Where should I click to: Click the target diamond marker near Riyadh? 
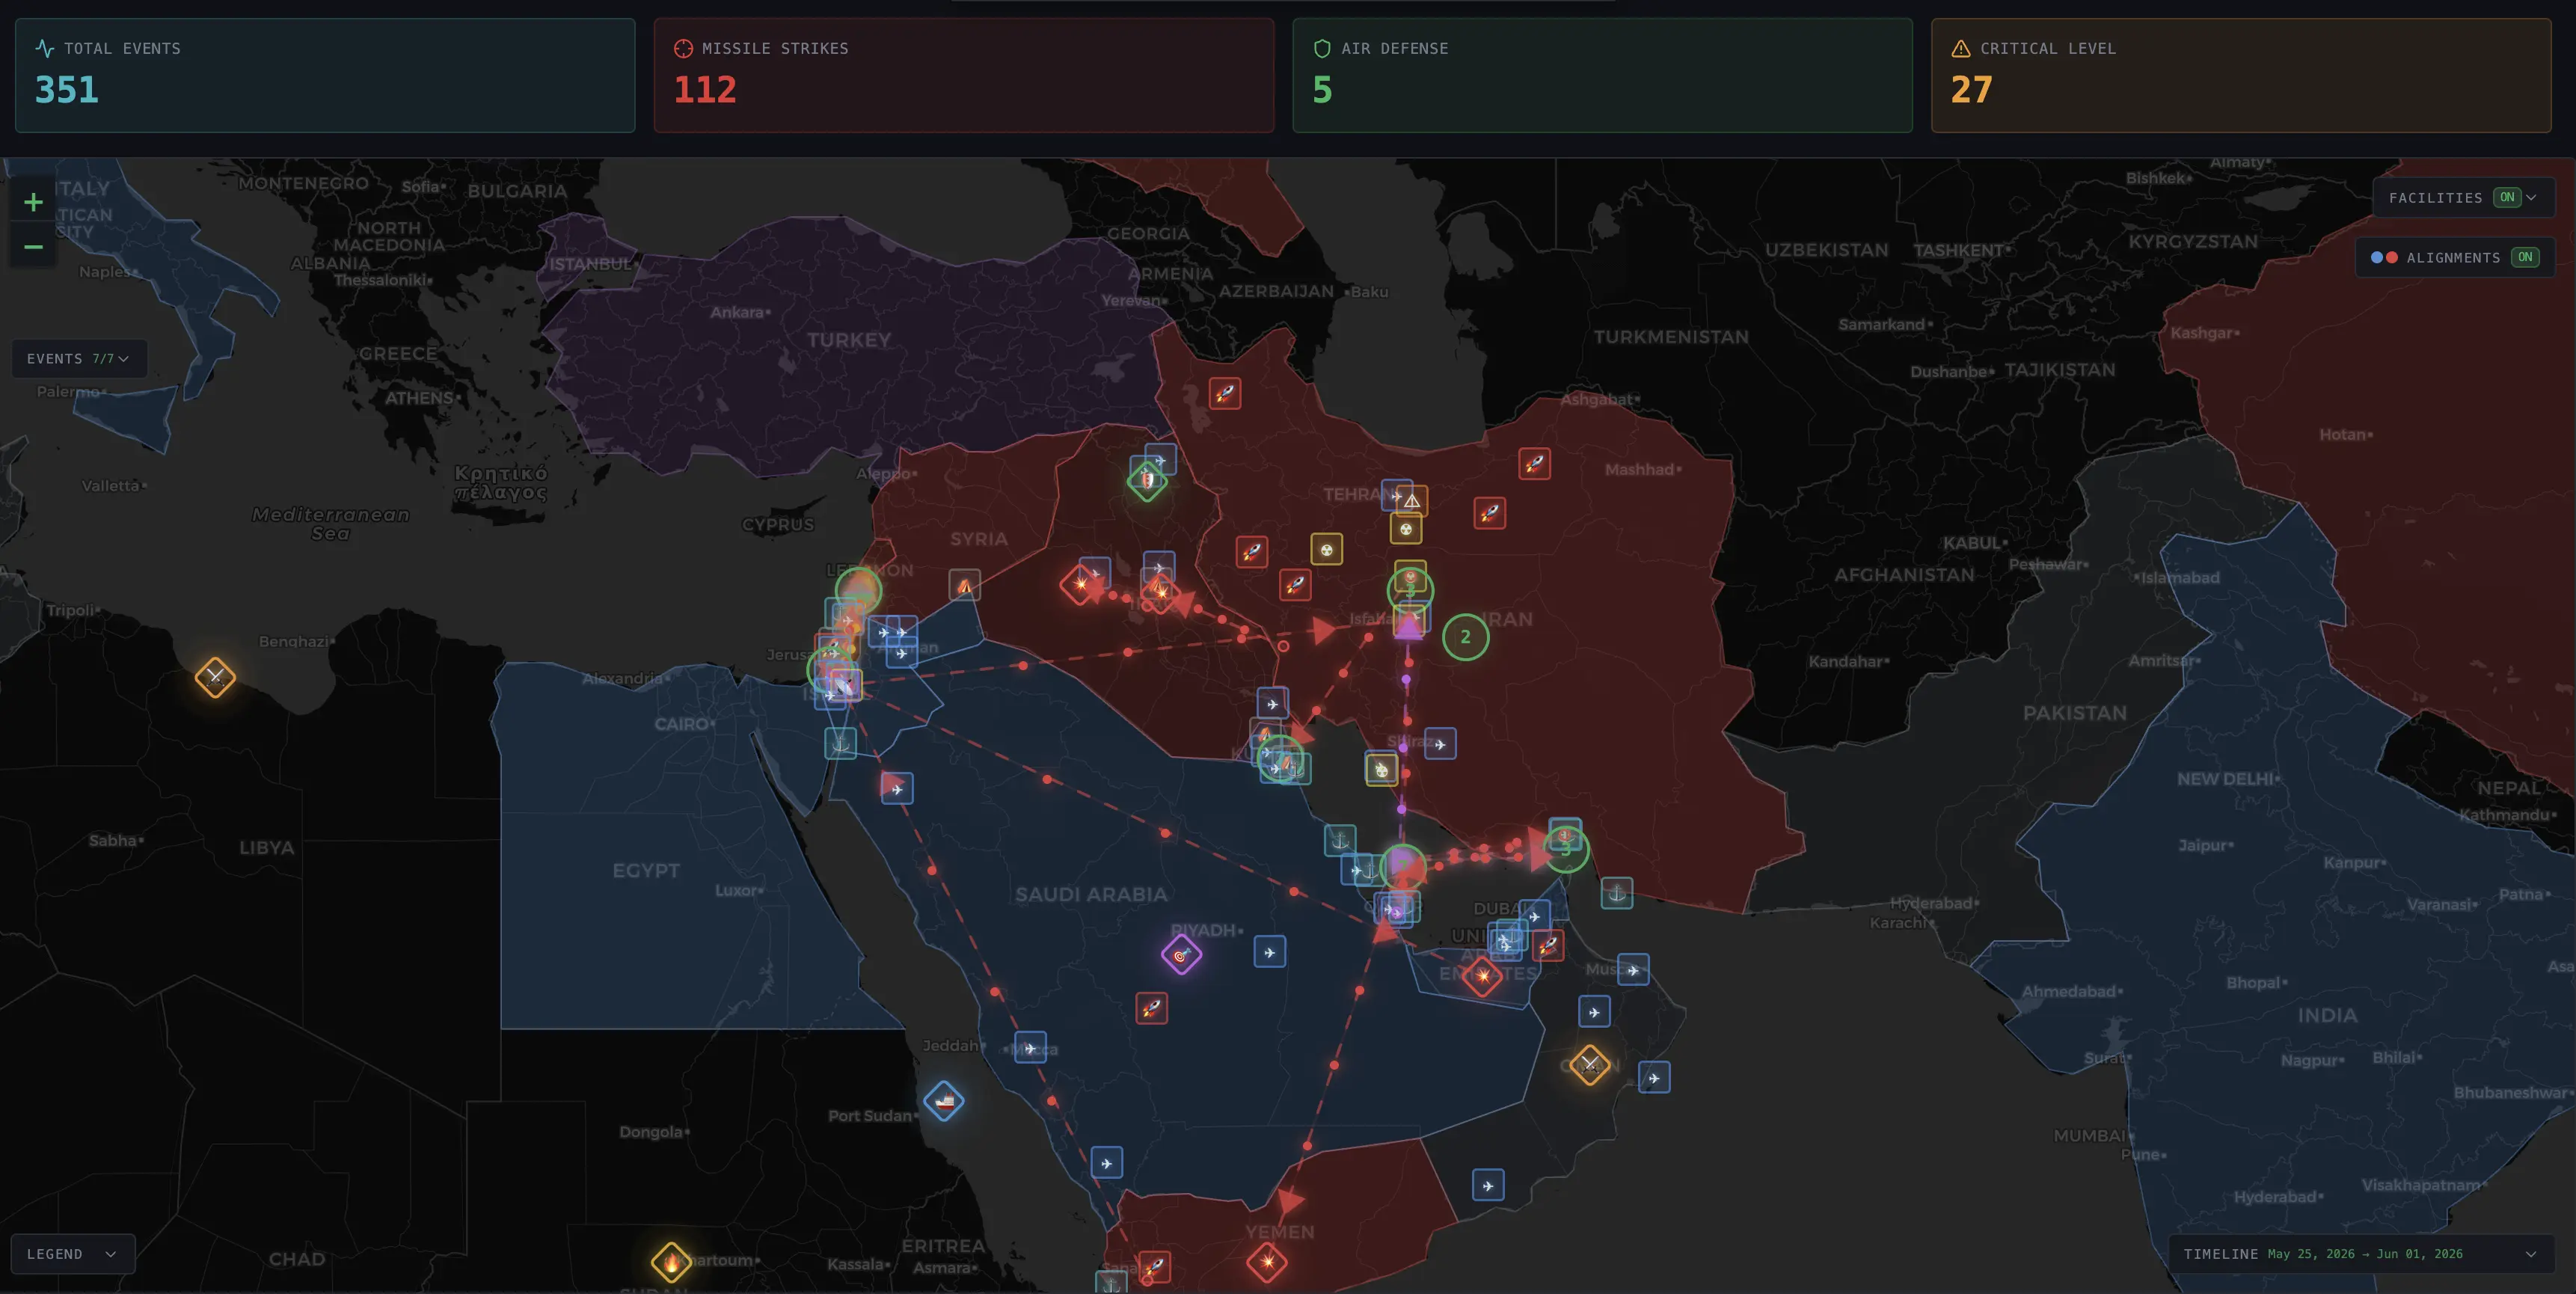click(1181, 955)
